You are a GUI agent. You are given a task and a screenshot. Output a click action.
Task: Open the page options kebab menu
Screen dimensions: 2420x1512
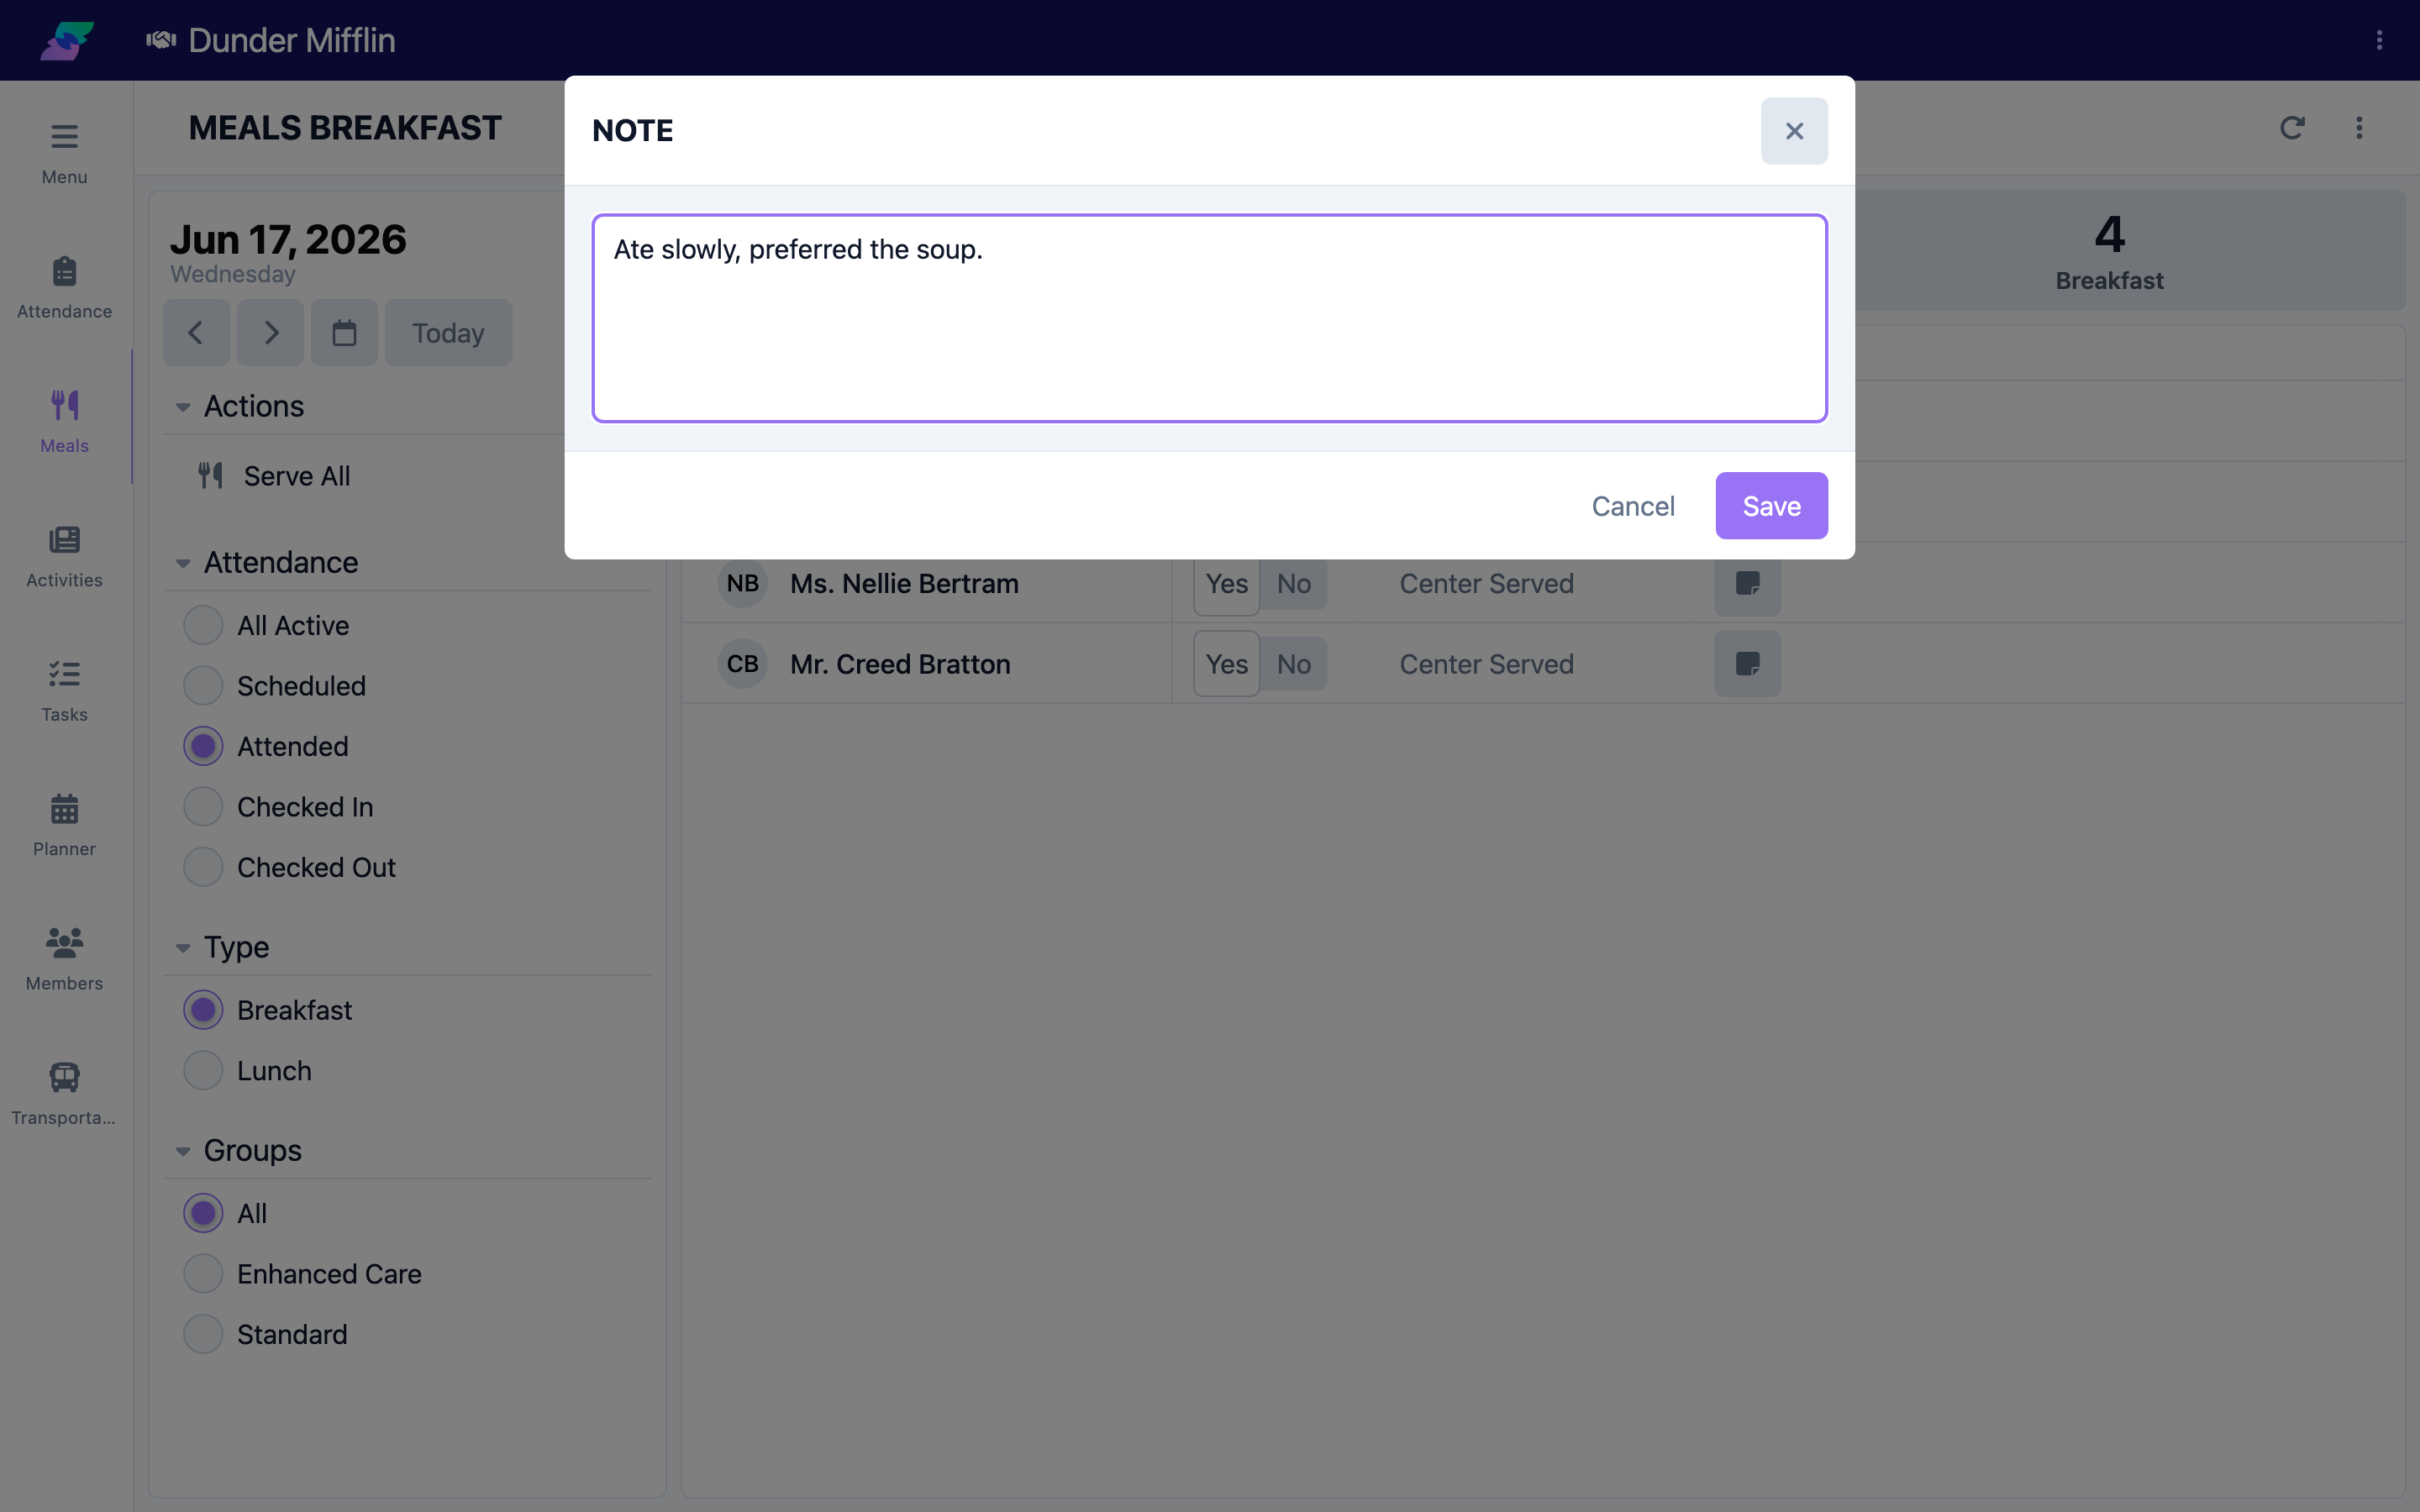[x=2359, y=128]
